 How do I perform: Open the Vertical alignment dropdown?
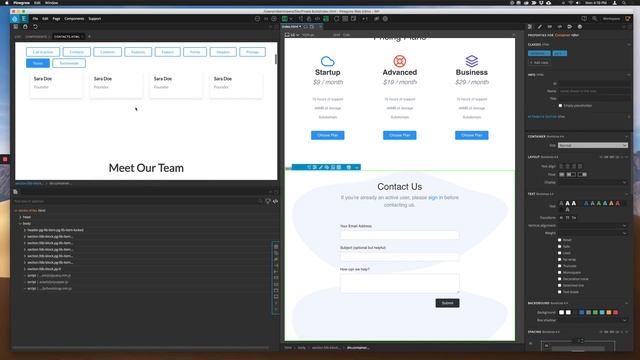592,225
